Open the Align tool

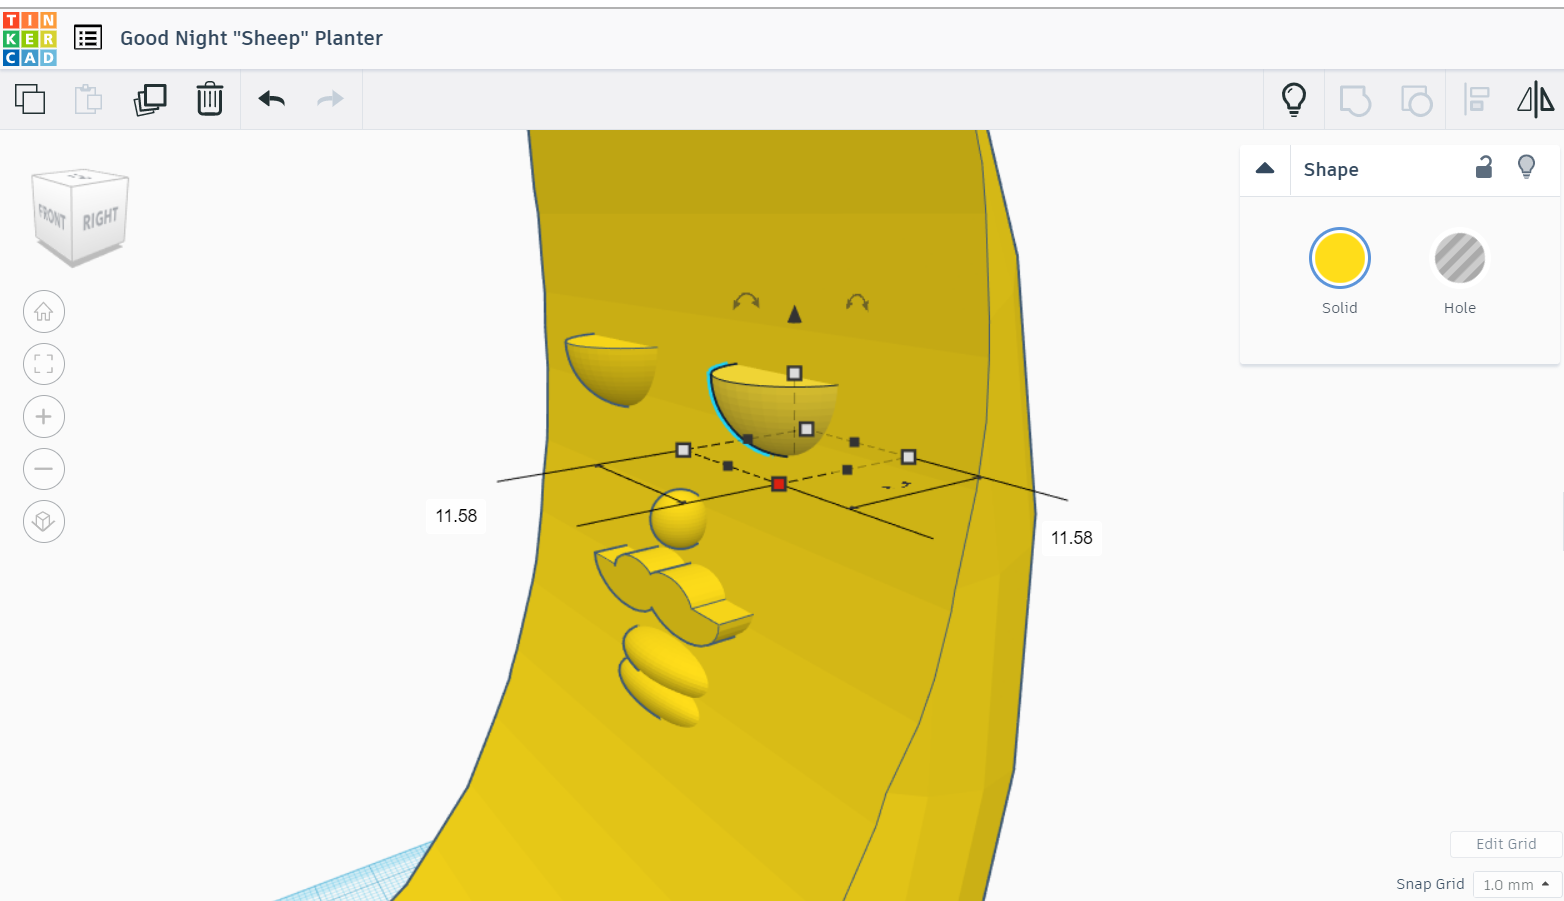tap(1476, 100)
